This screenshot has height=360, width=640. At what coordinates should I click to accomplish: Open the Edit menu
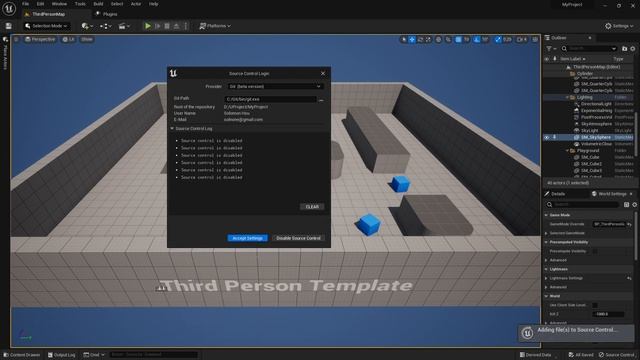click(x=40, y=4)
